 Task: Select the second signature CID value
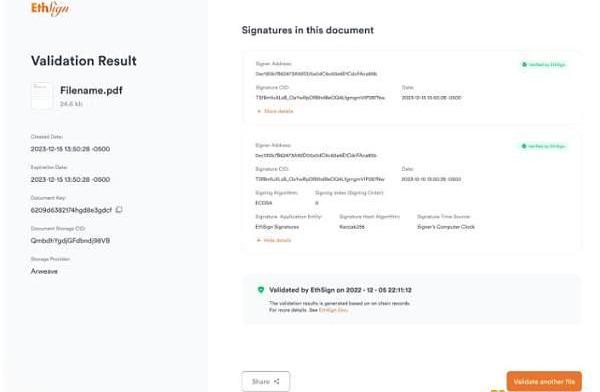tap(320, 179)
